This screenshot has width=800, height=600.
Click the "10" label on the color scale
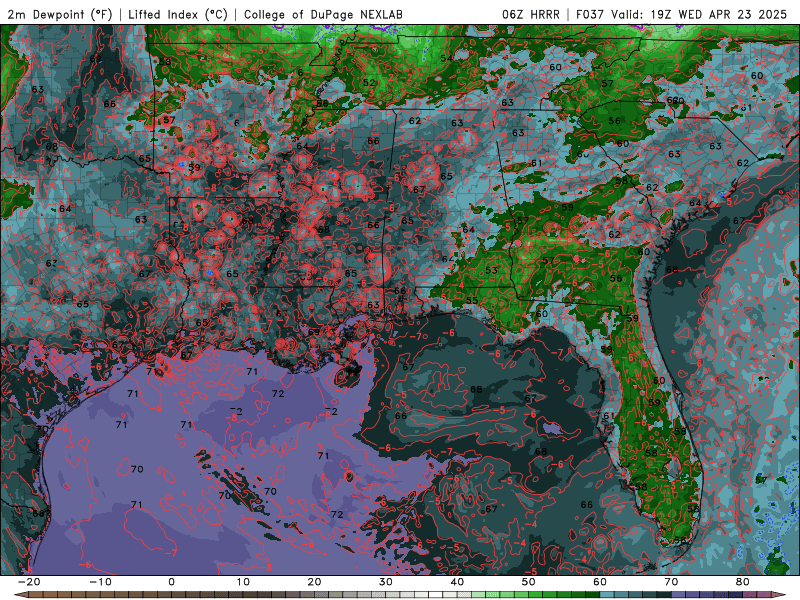[243, 582]
